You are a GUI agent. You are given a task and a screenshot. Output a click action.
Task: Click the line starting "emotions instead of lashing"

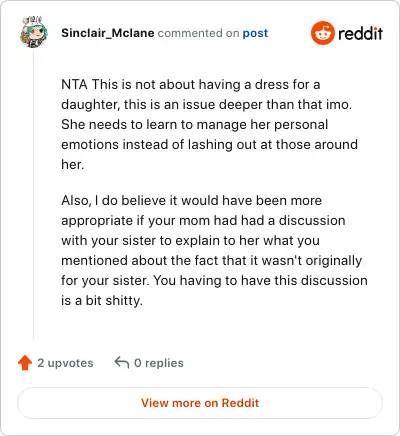pos(209,145)
